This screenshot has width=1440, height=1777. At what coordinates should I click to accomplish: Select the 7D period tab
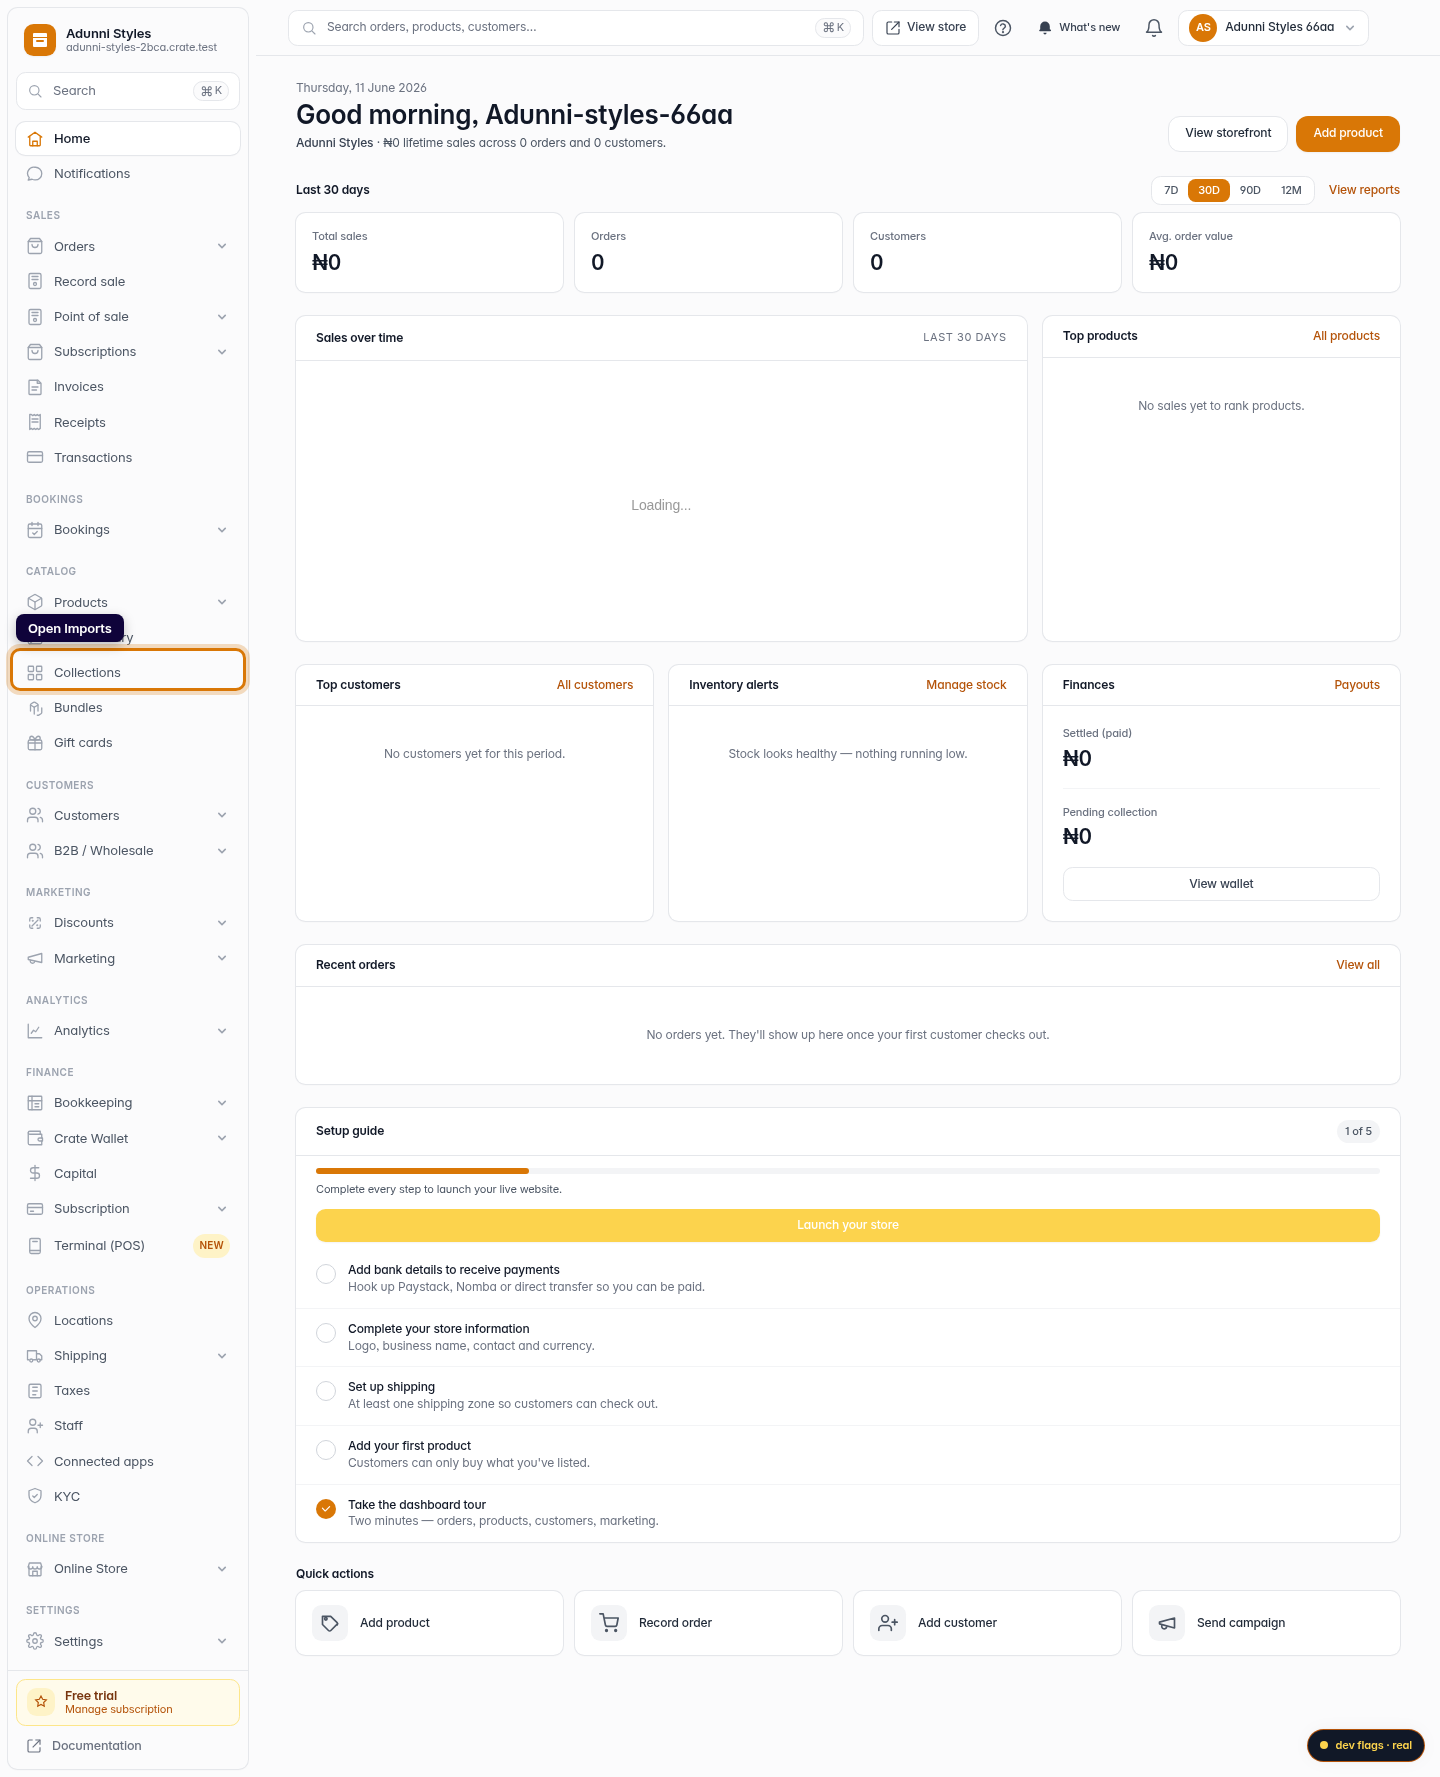pyautogui.click(x=1171, y=190)
